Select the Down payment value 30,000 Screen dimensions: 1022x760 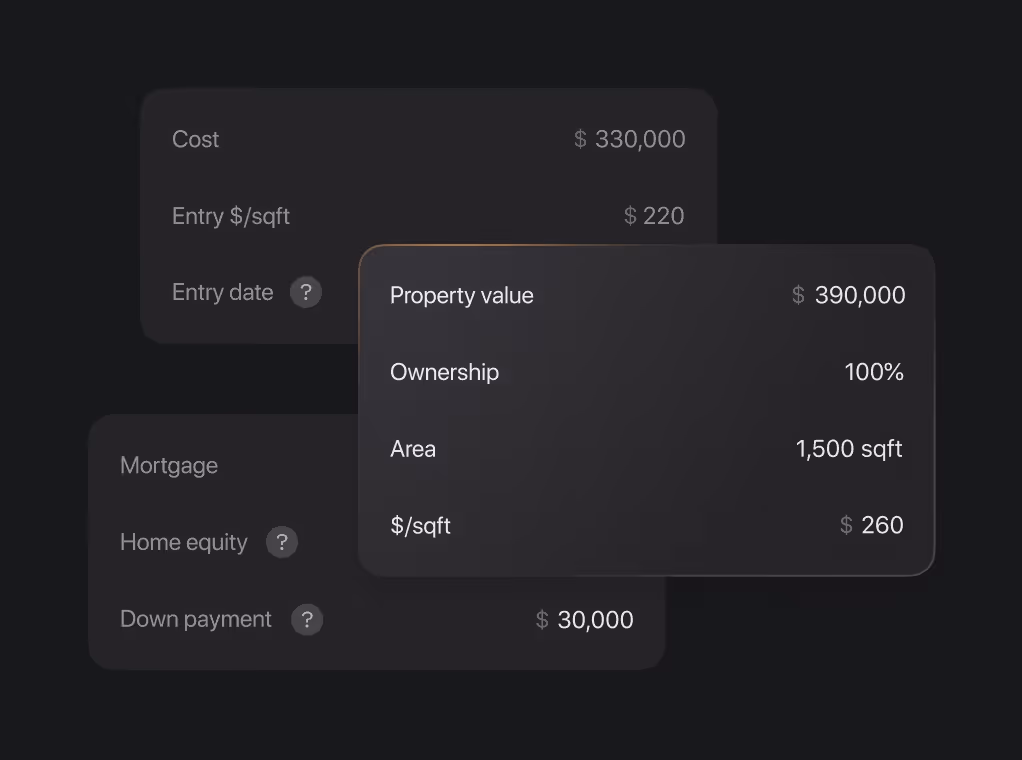(595, 619)
